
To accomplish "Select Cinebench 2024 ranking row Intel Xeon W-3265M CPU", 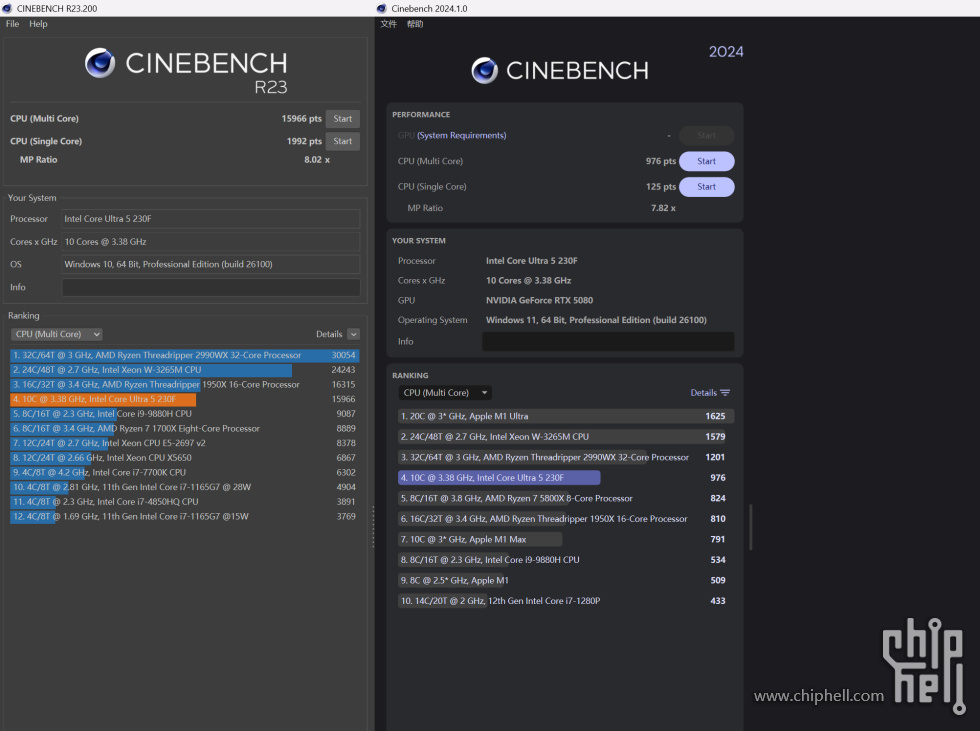I will coord(566,437).
